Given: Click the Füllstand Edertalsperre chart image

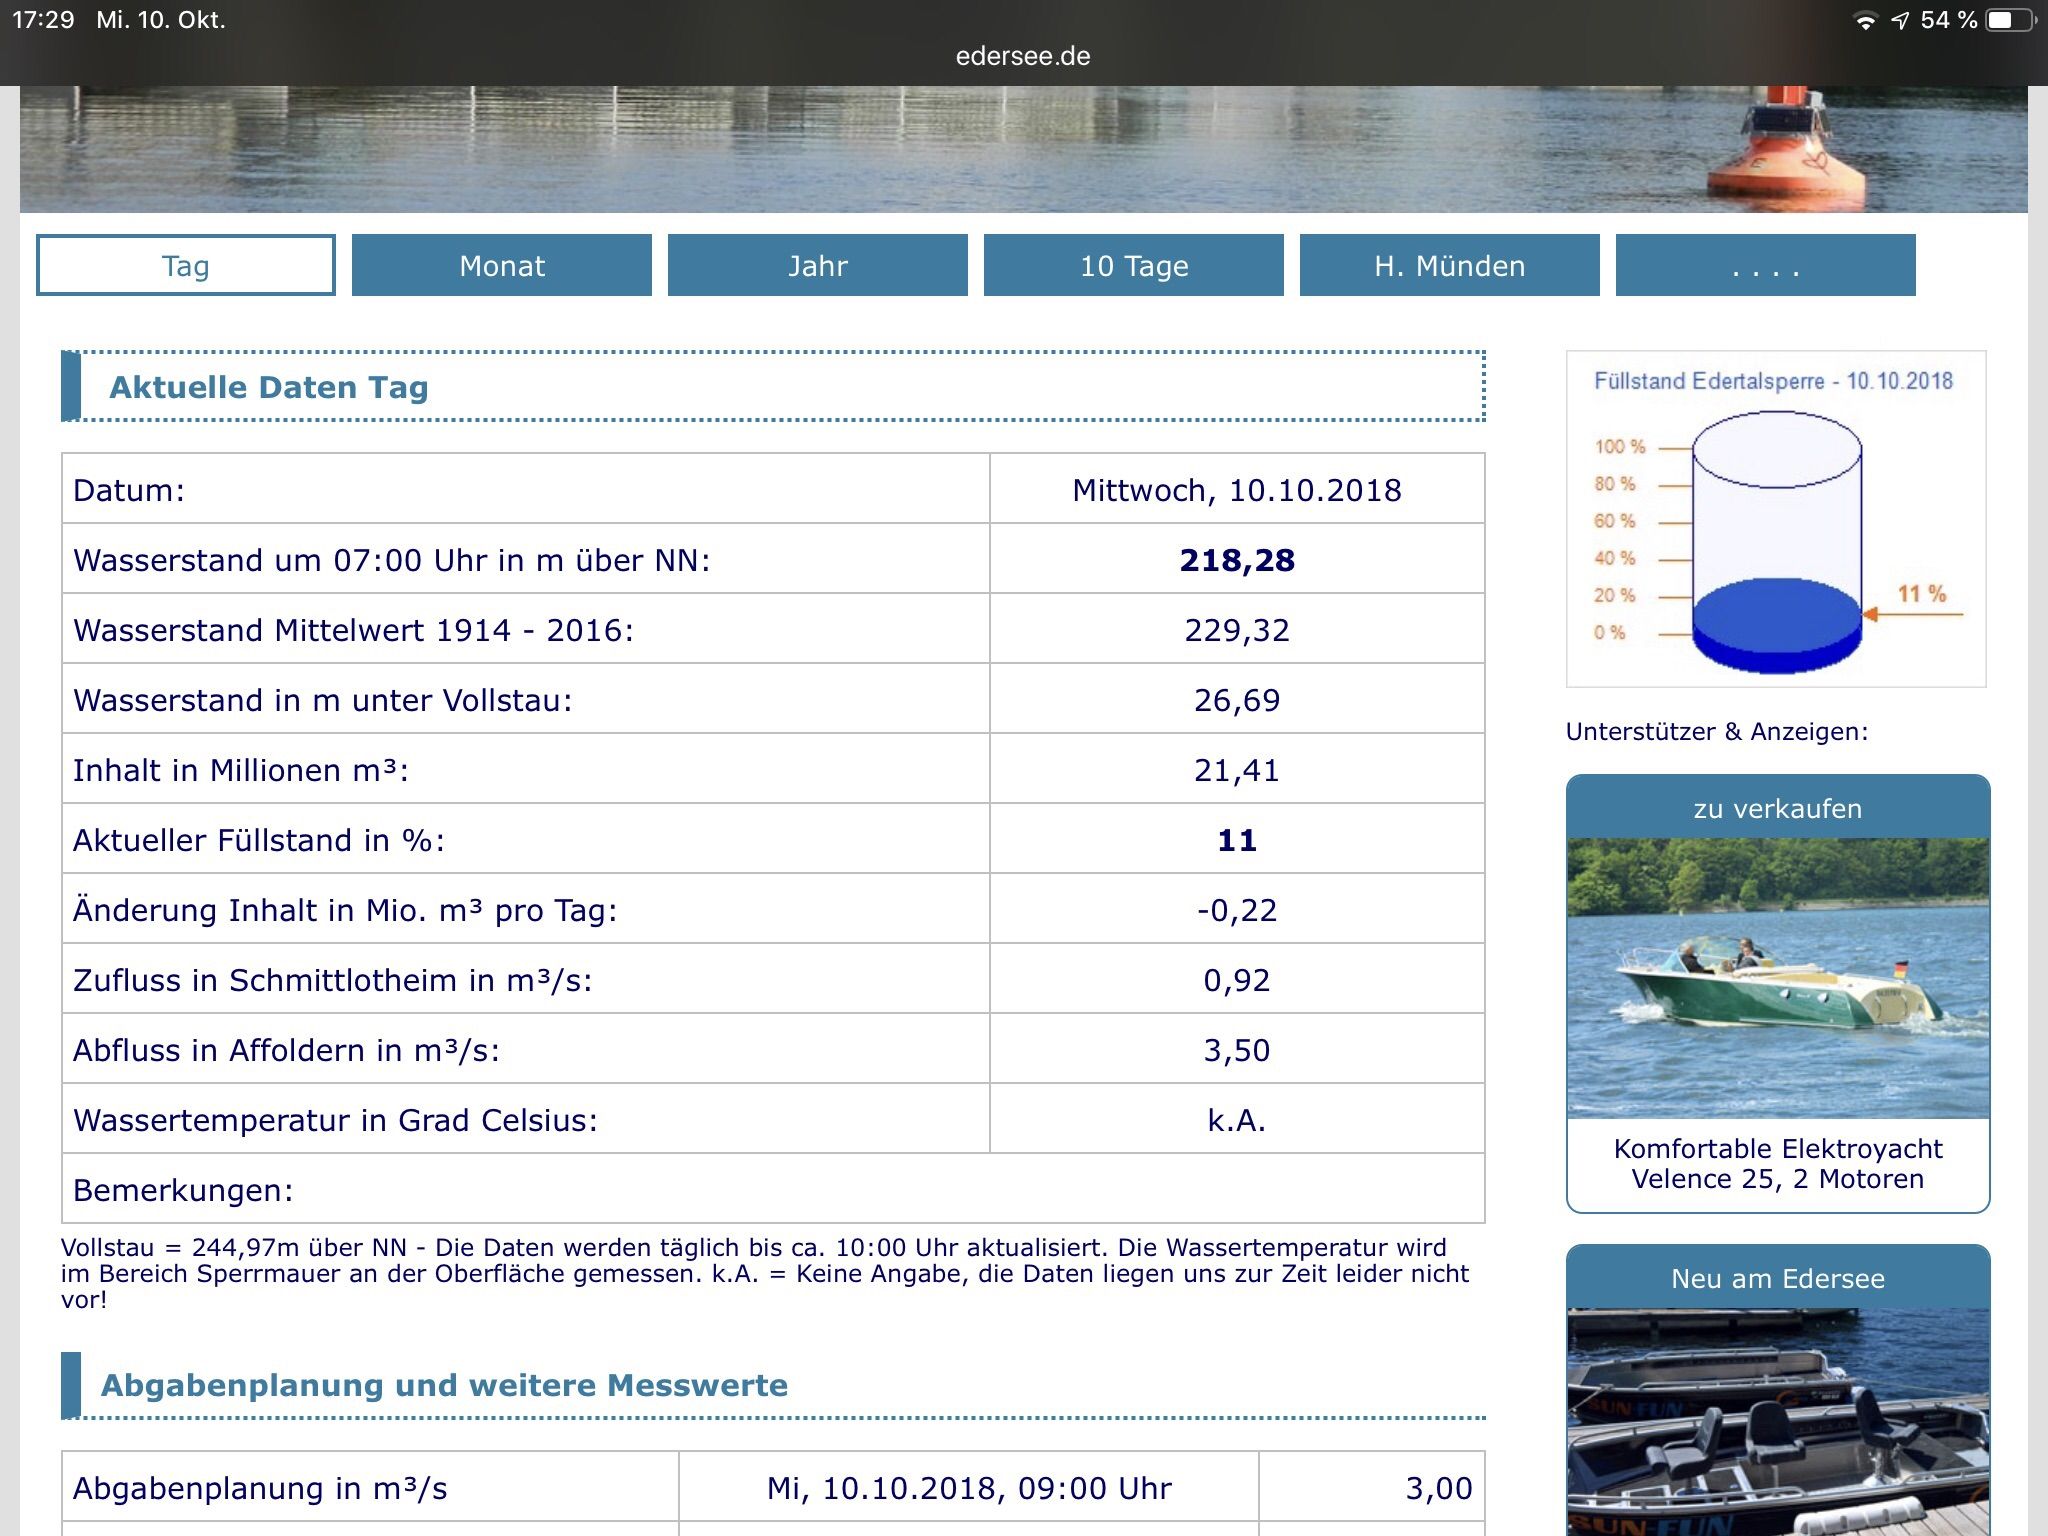Looking at the screenshot, I should (1776, 519).
